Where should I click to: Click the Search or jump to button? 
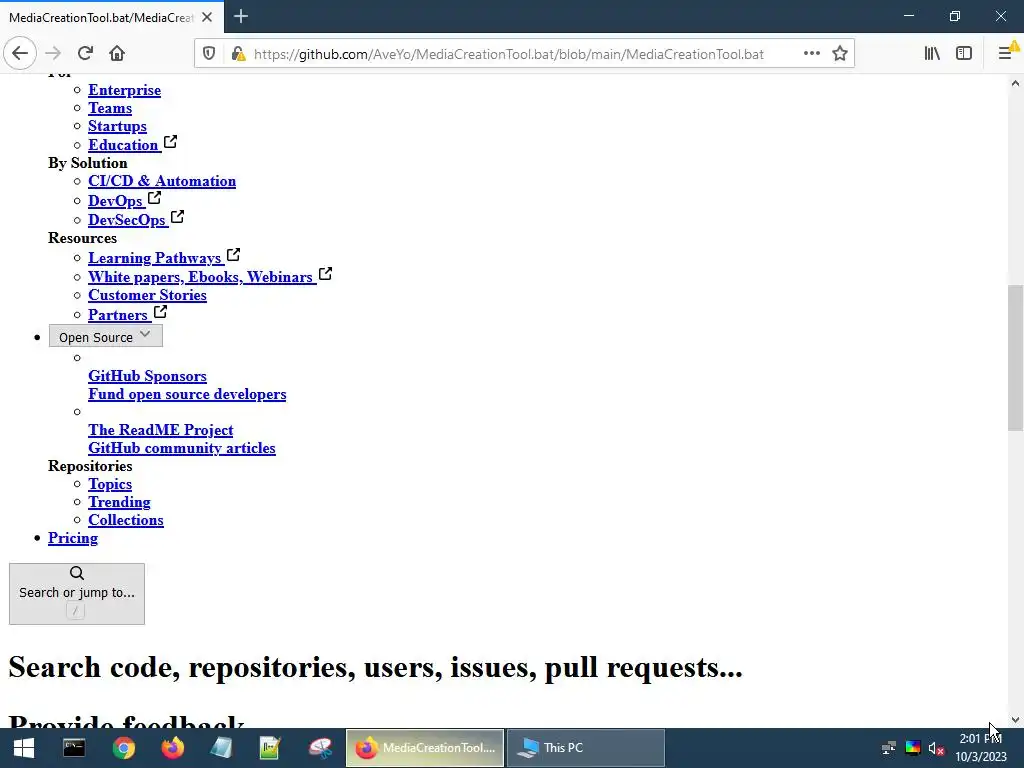(x=77, y=594)
